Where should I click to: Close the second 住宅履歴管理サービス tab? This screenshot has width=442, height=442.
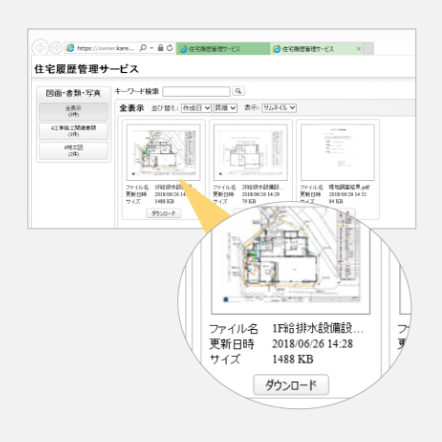tap(359, 49)
